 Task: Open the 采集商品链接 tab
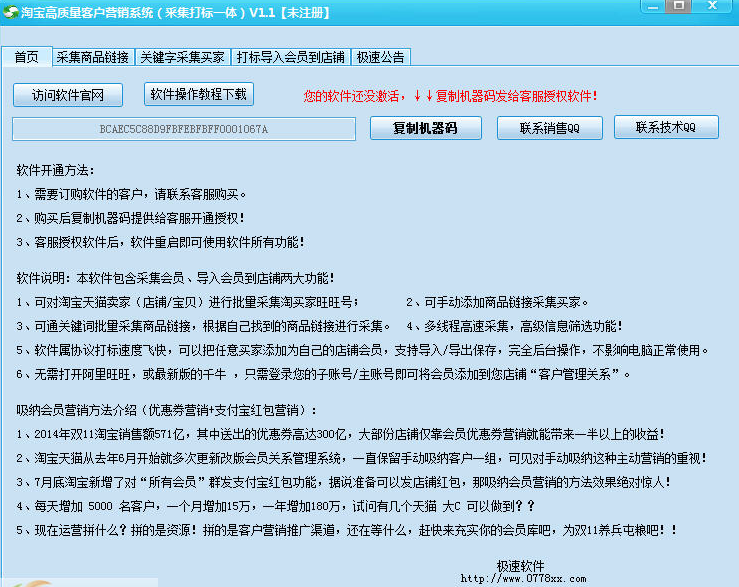point(93,57)
